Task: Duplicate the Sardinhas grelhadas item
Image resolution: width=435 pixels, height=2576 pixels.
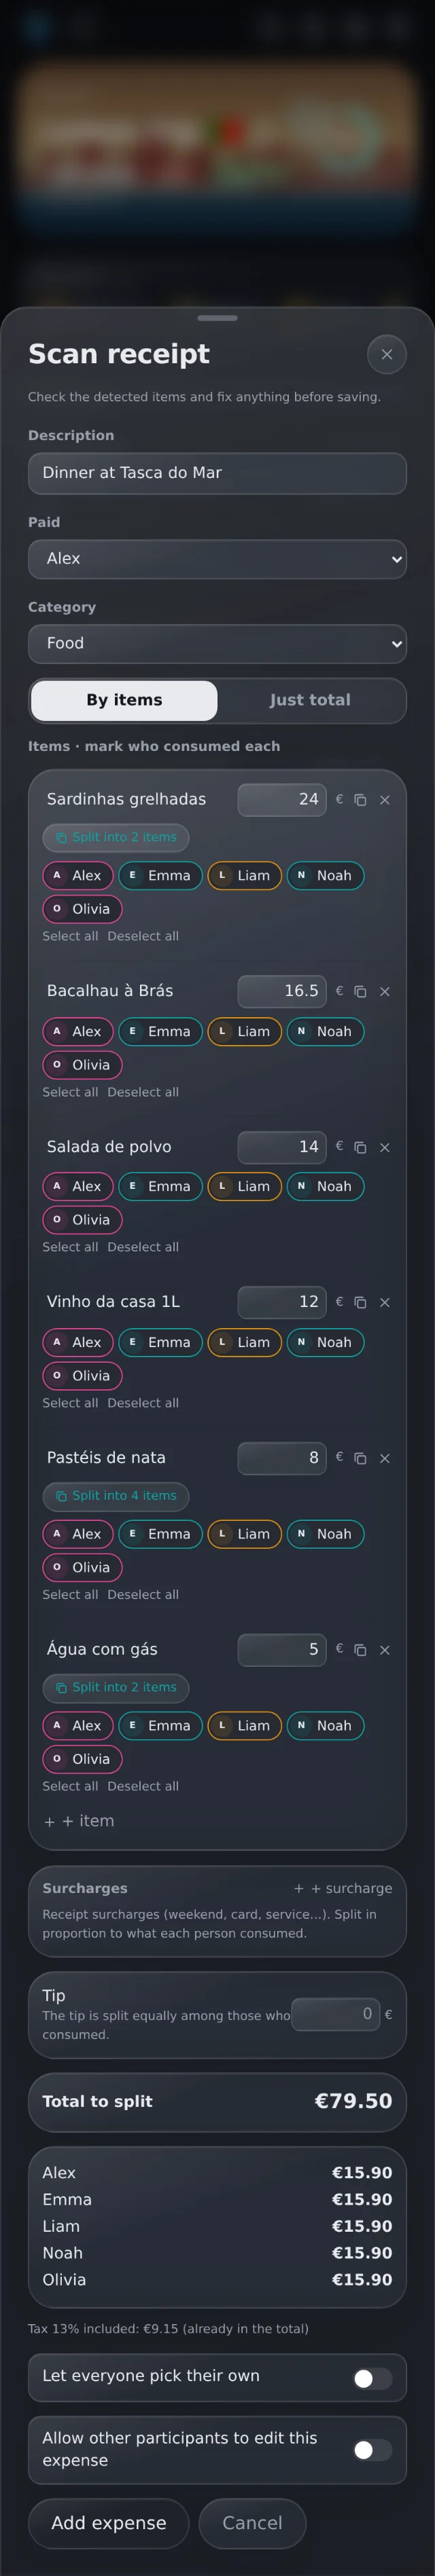Action: 360,800
